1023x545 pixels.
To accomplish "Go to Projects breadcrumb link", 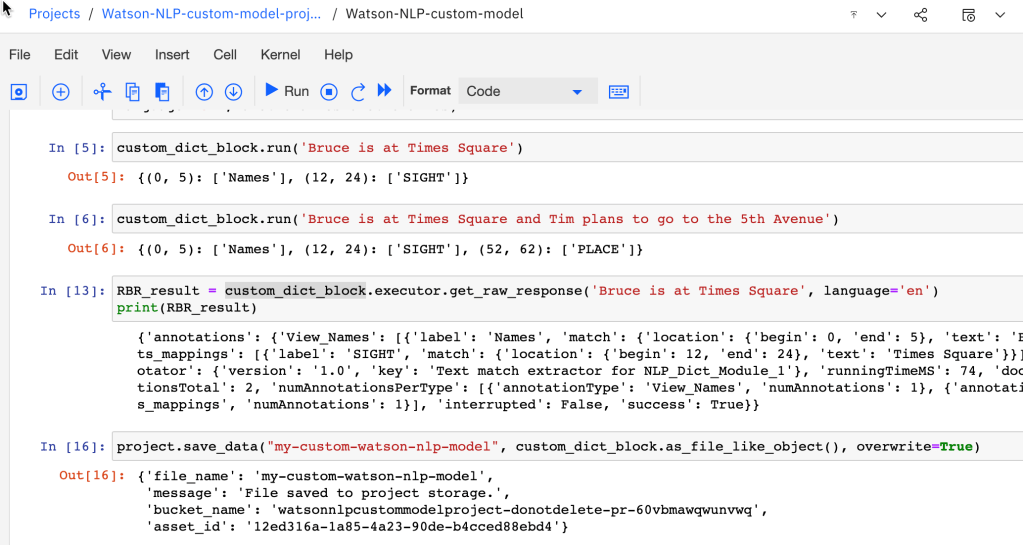I will tap(54, 14).
